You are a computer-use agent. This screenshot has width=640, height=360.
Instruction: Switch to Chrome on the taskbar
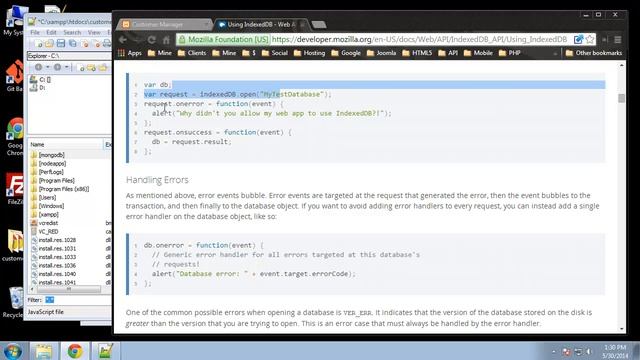coord(75,351)
